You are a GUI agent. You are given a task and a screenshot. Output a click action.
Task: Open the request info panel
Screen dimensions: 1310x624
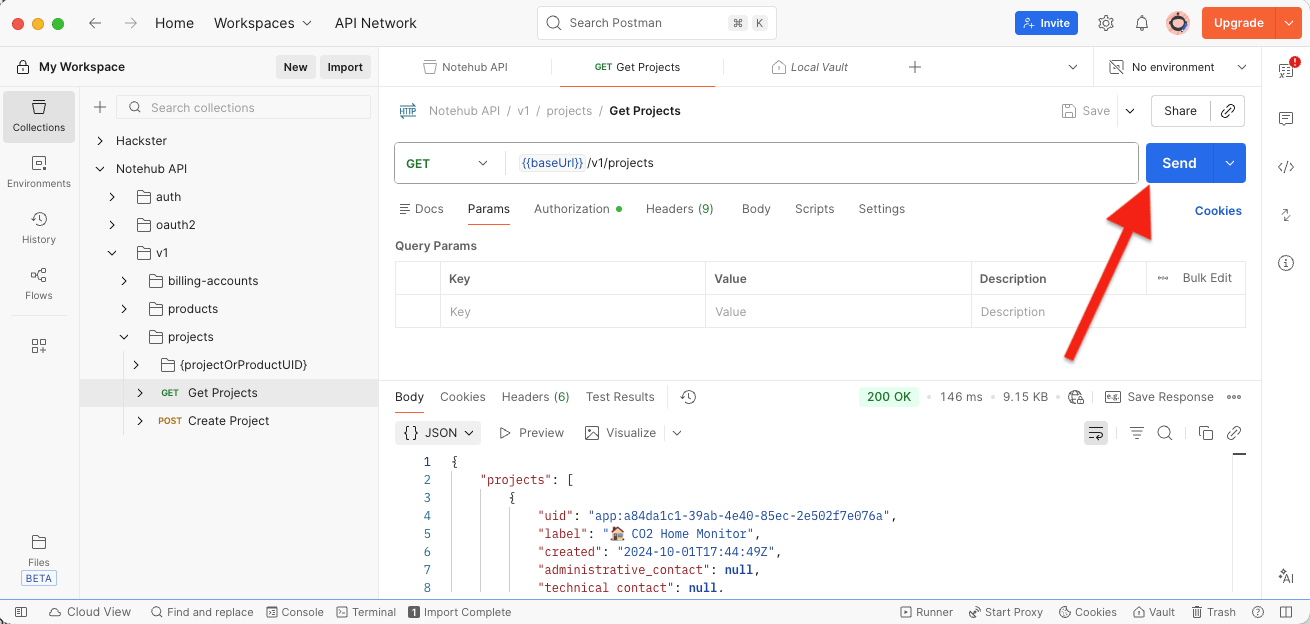1286,263
